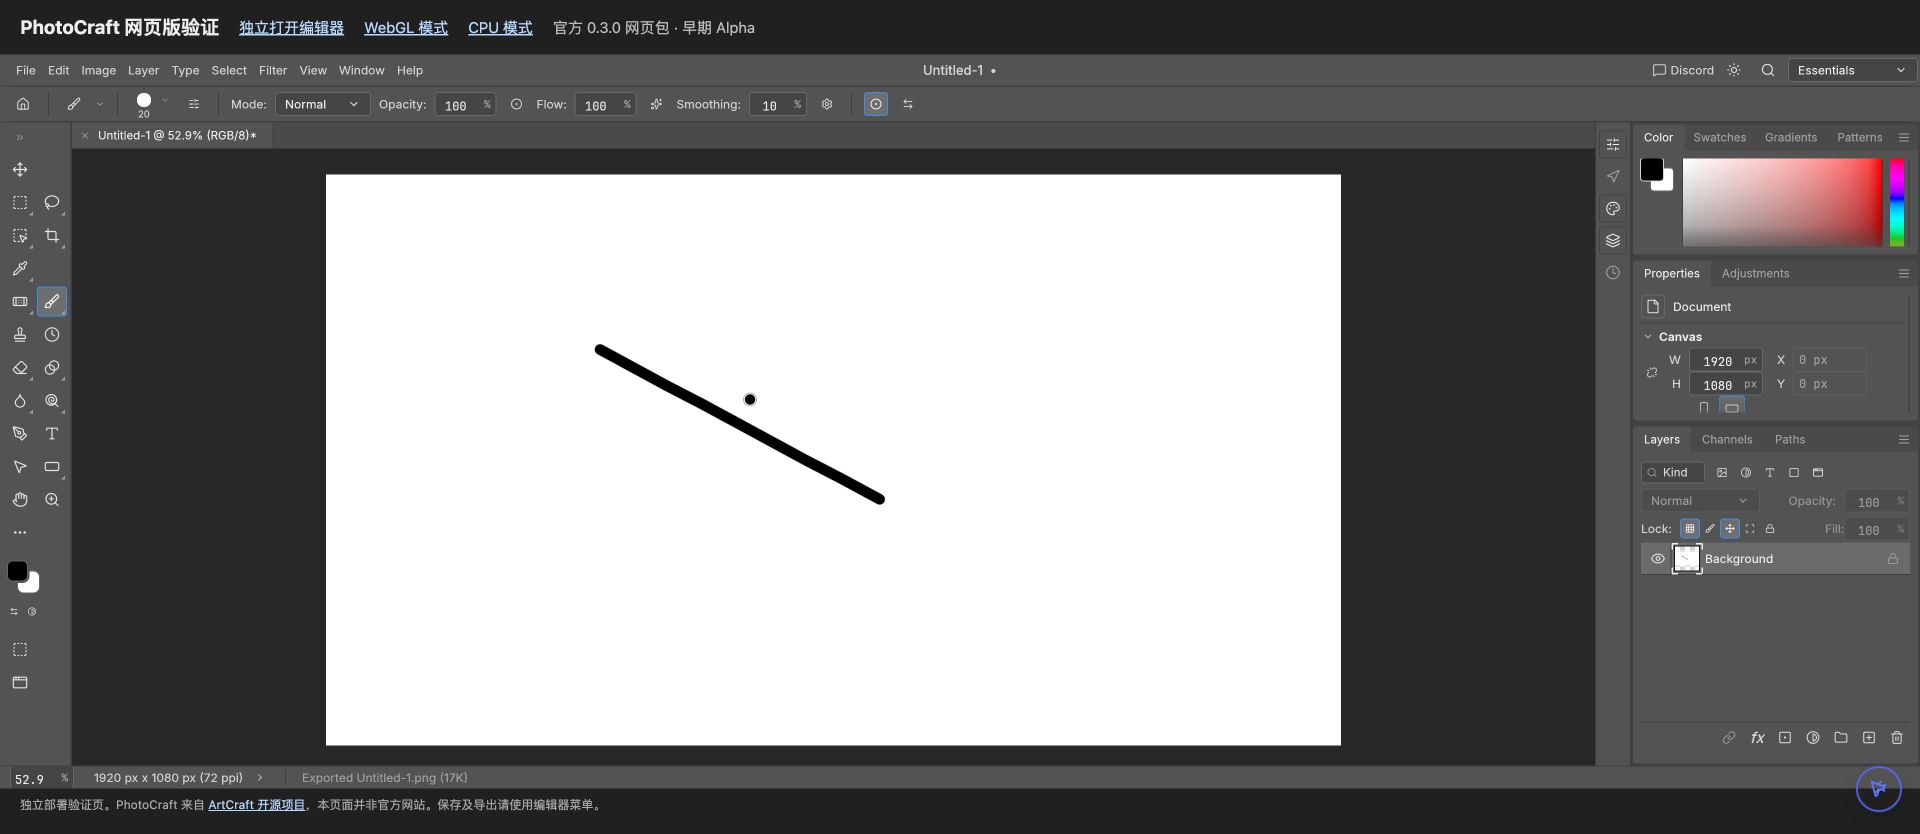The image size is (1920, 834).
Task: Switch to the Adjustments tab
Action: click(1755, 273)
